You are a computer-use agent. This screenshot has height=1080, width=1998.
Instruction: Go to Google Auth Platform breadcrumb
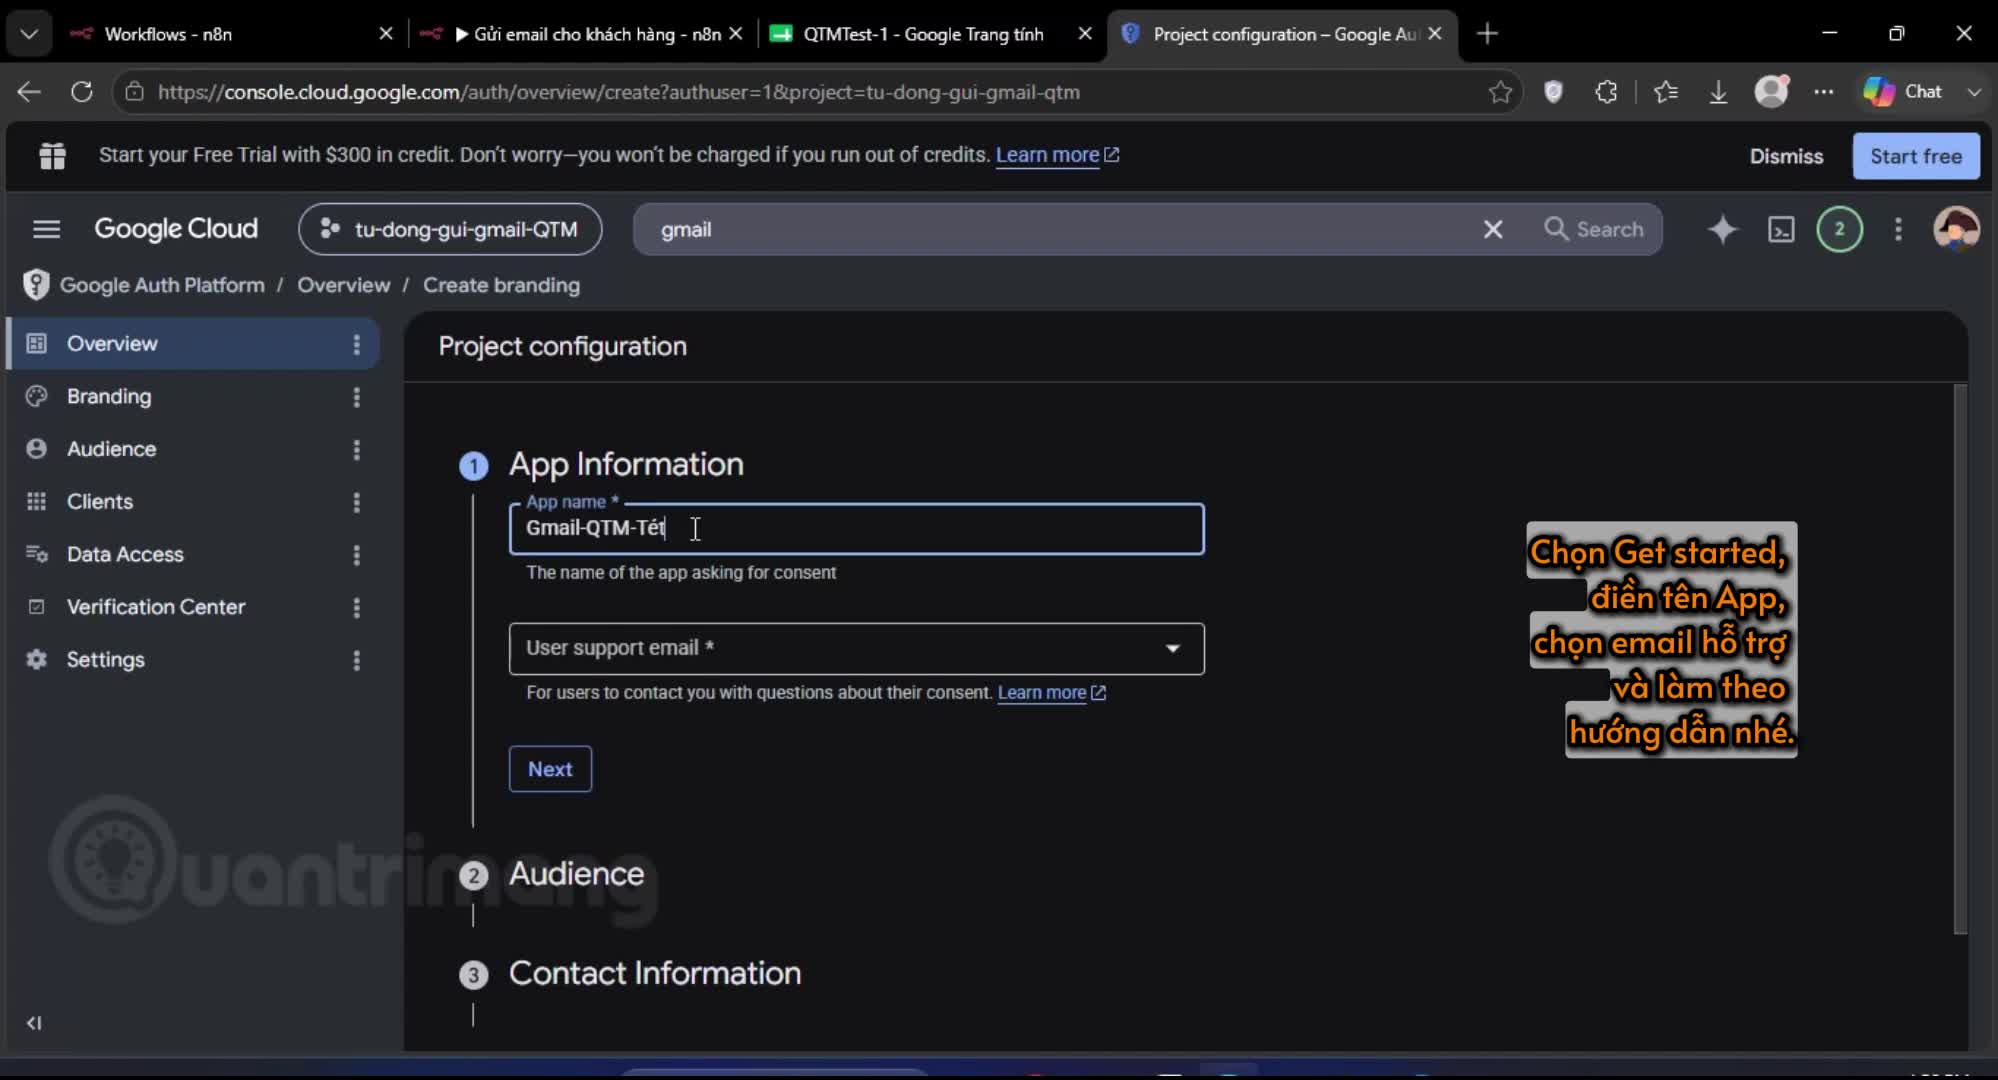pos(162,285)
